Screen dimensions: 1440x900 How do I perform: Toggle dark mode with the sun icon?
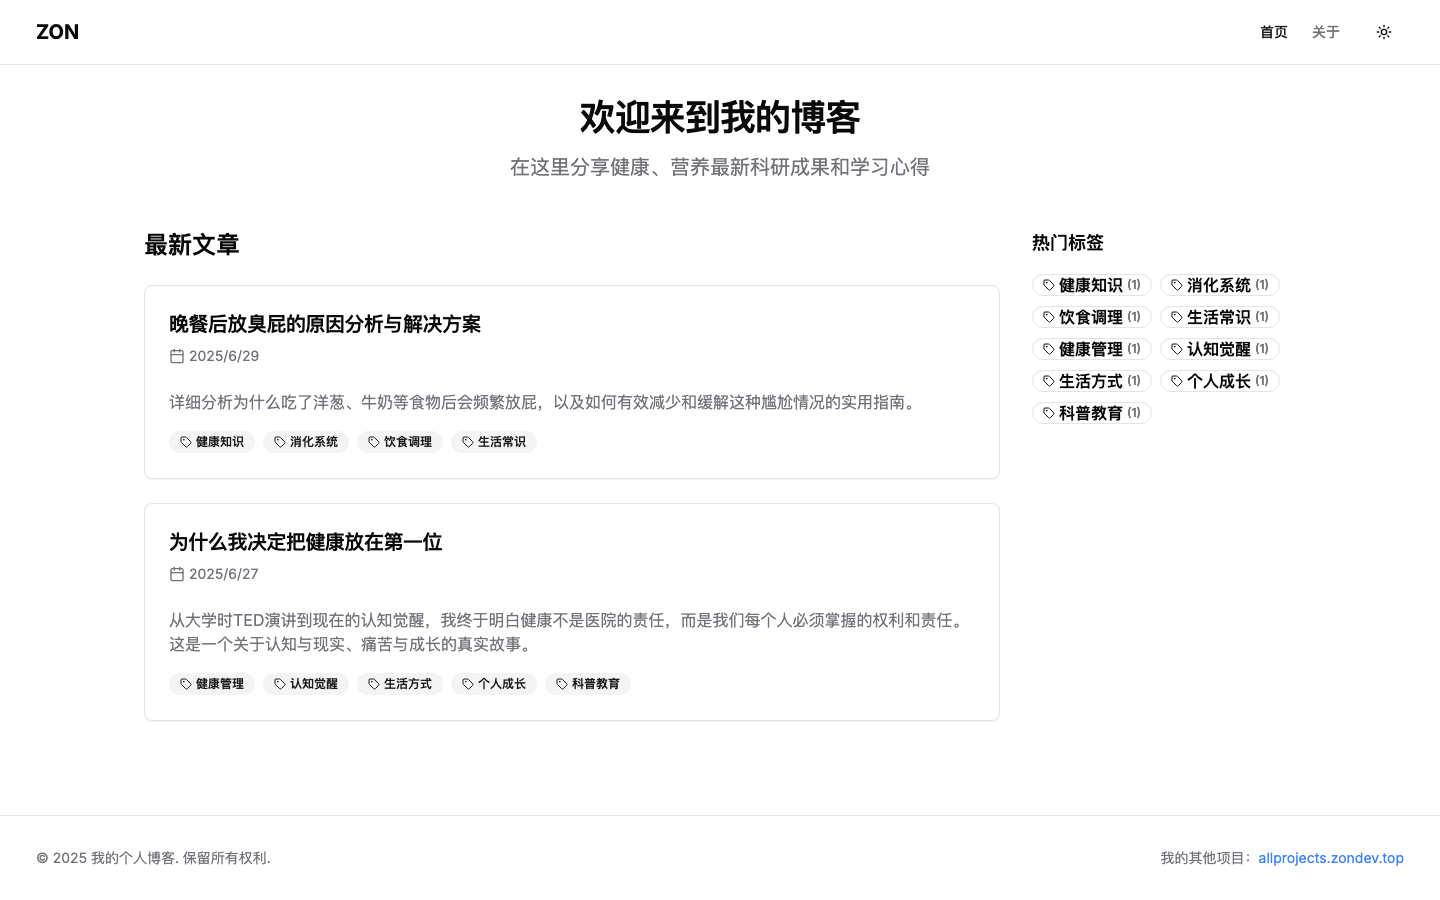coord(1384,31)
